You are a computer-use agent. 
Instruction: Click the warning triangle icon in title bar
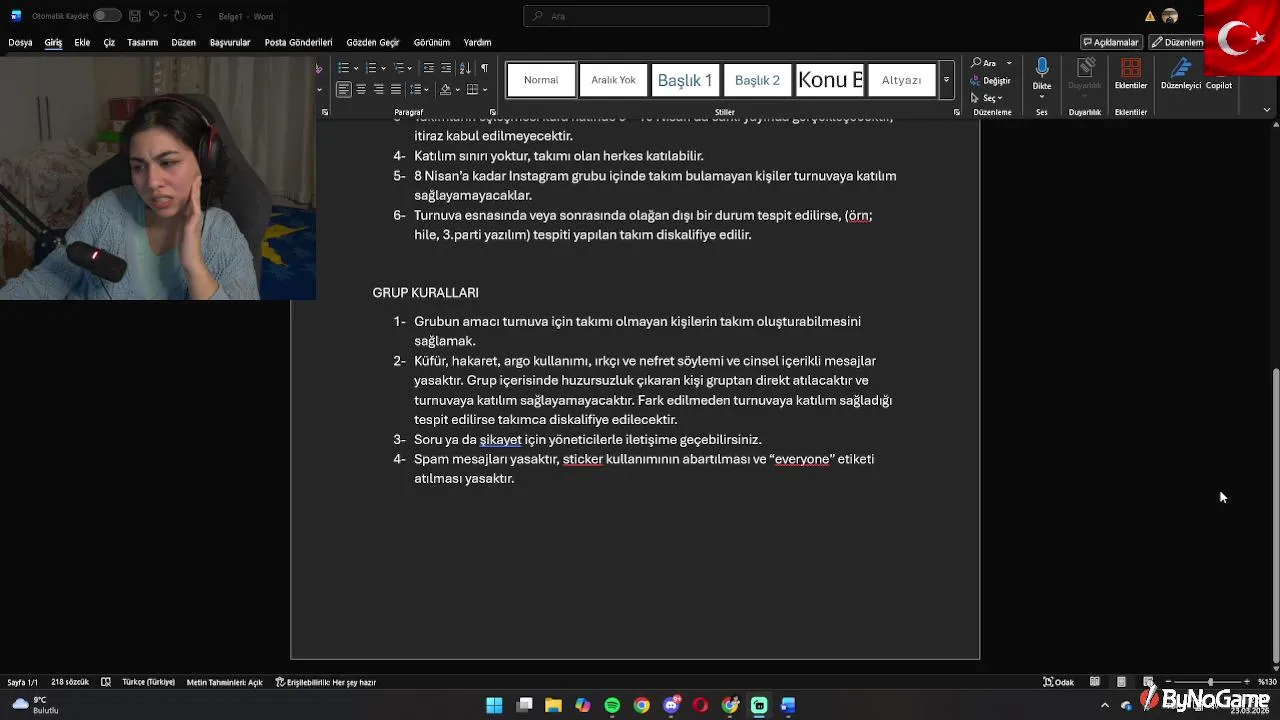click(1150, 16)
